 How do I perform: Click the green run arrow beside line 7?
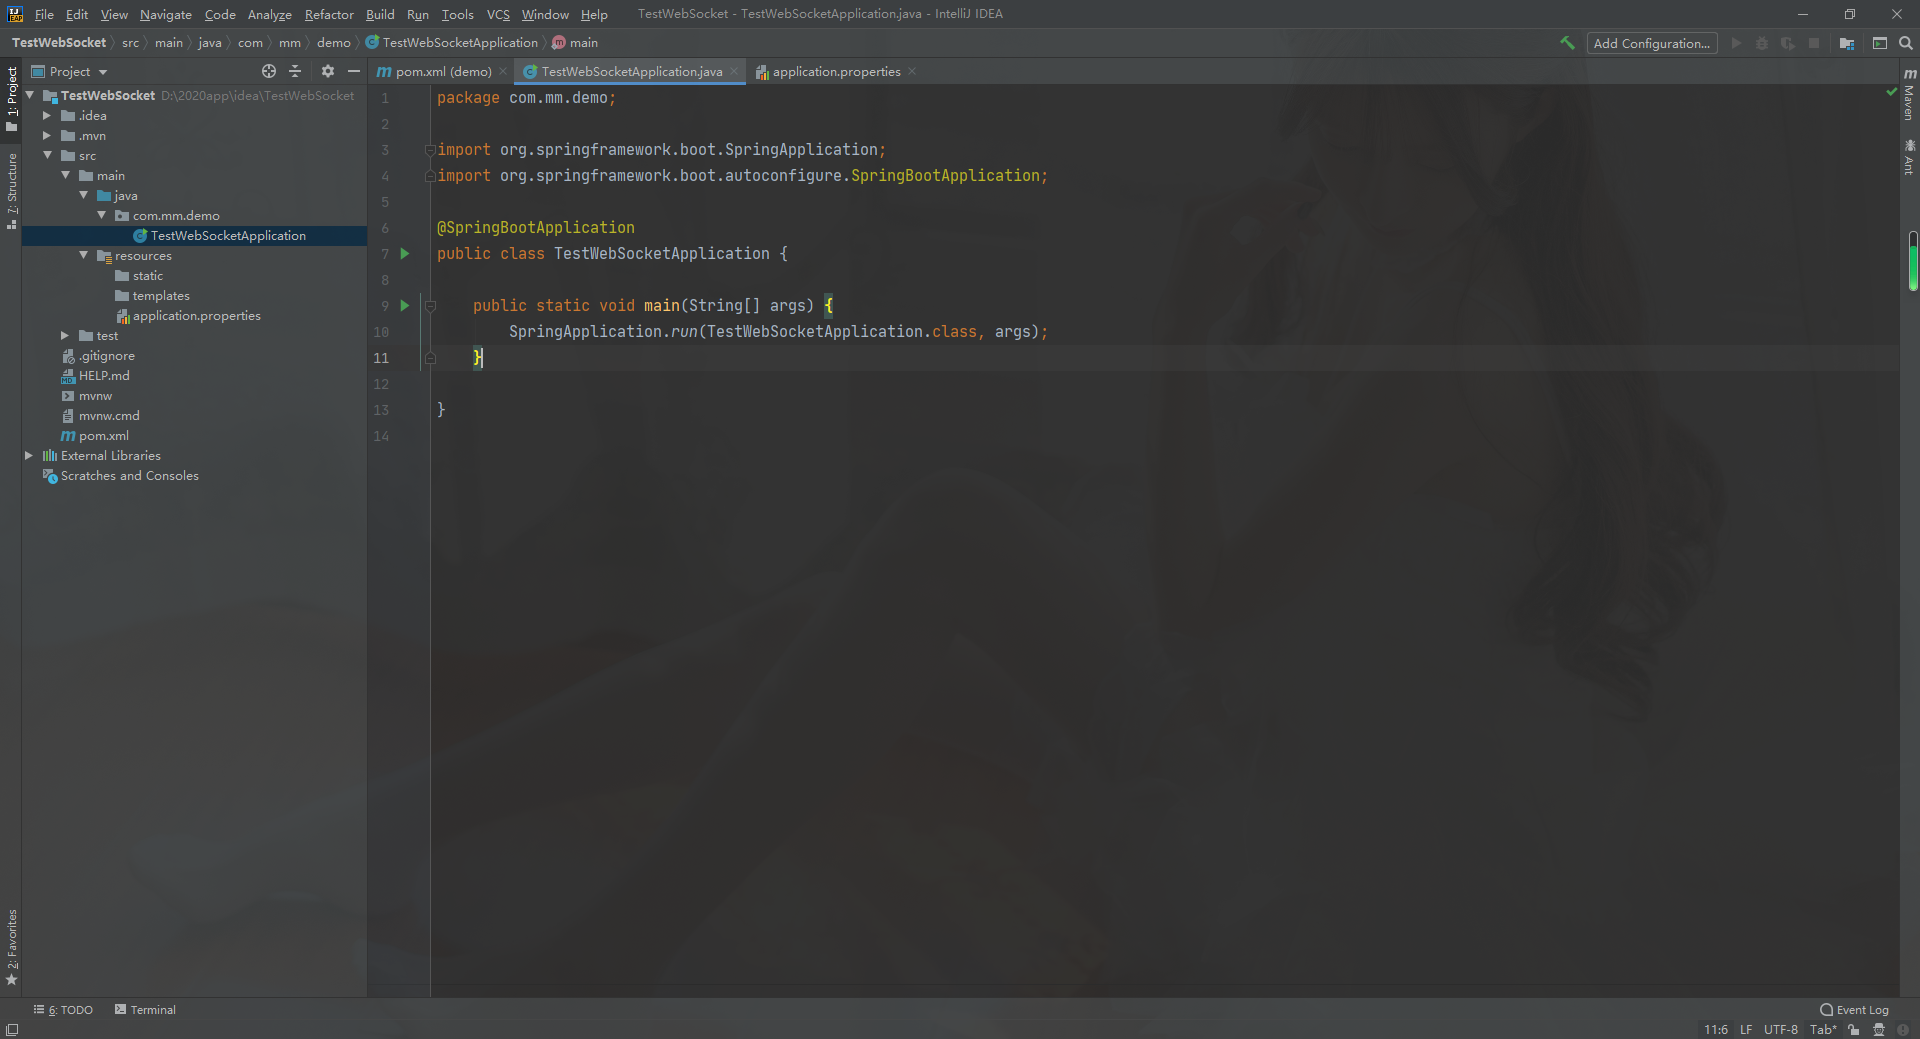404,253
